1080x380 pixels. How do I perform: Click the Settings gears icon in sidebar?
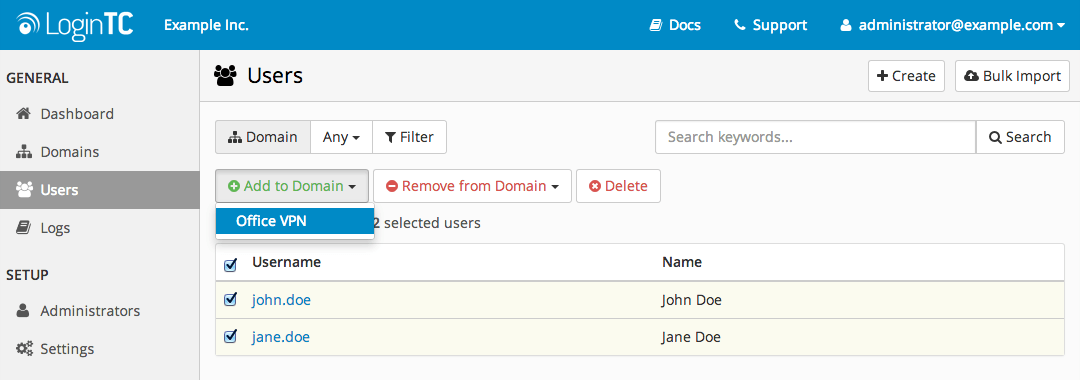pyautogui.click(x=24, y=348)
